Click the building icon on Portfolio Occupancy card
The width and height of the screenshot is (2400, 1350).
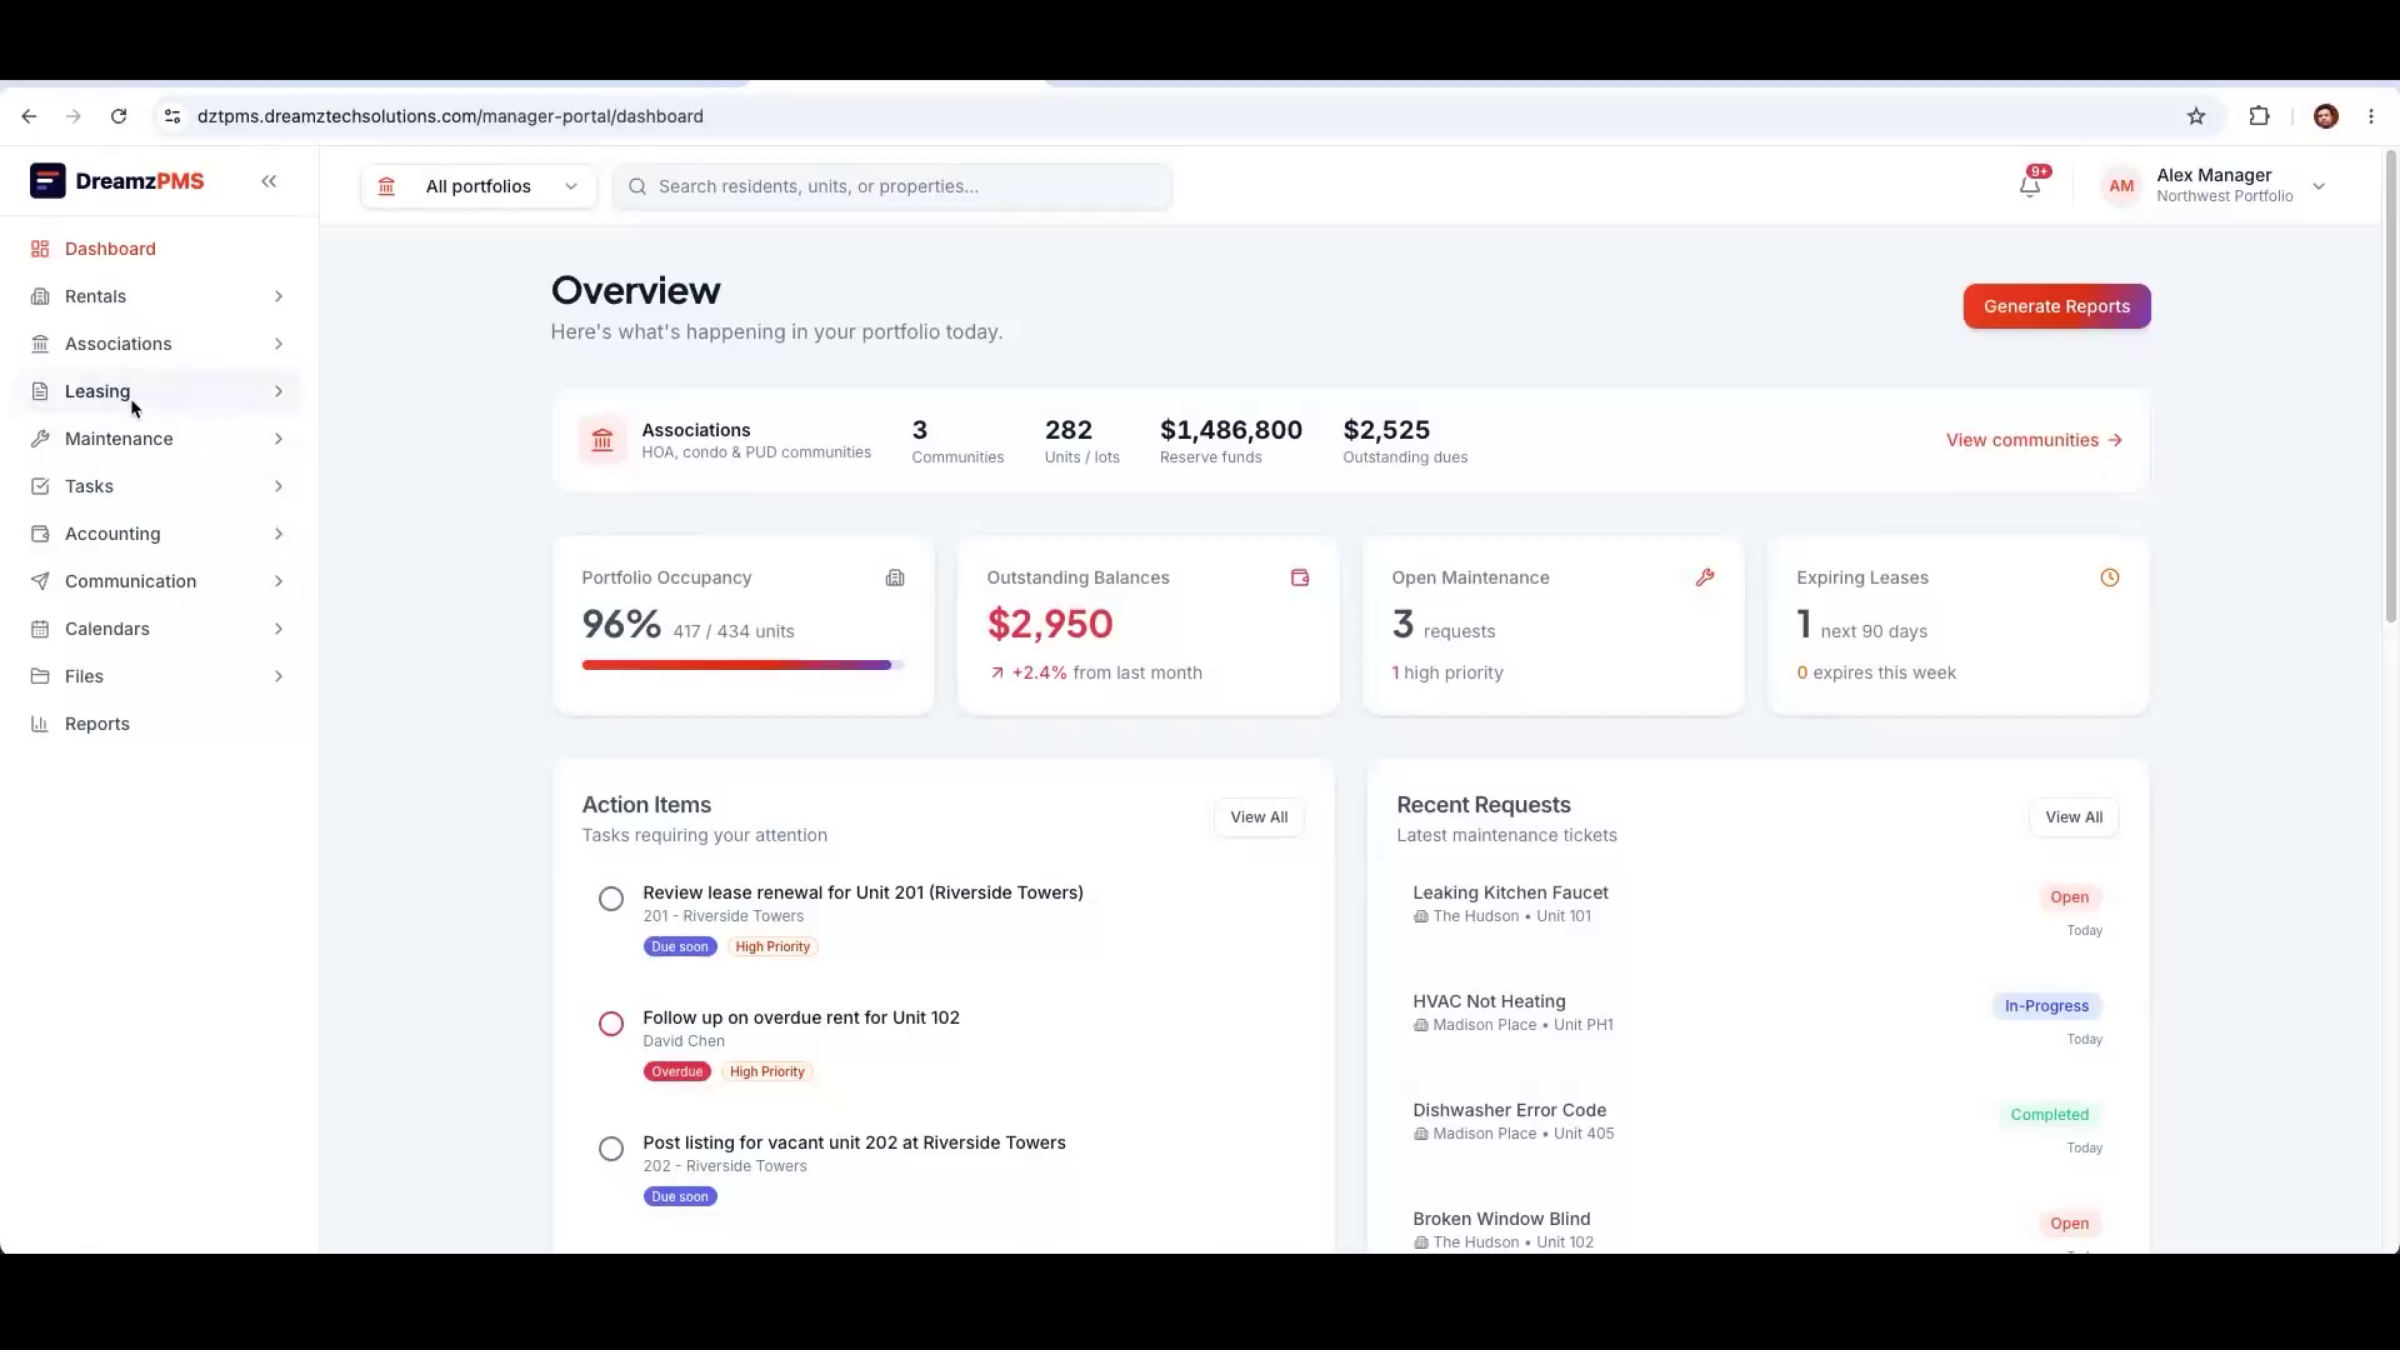tap(895, 578)
